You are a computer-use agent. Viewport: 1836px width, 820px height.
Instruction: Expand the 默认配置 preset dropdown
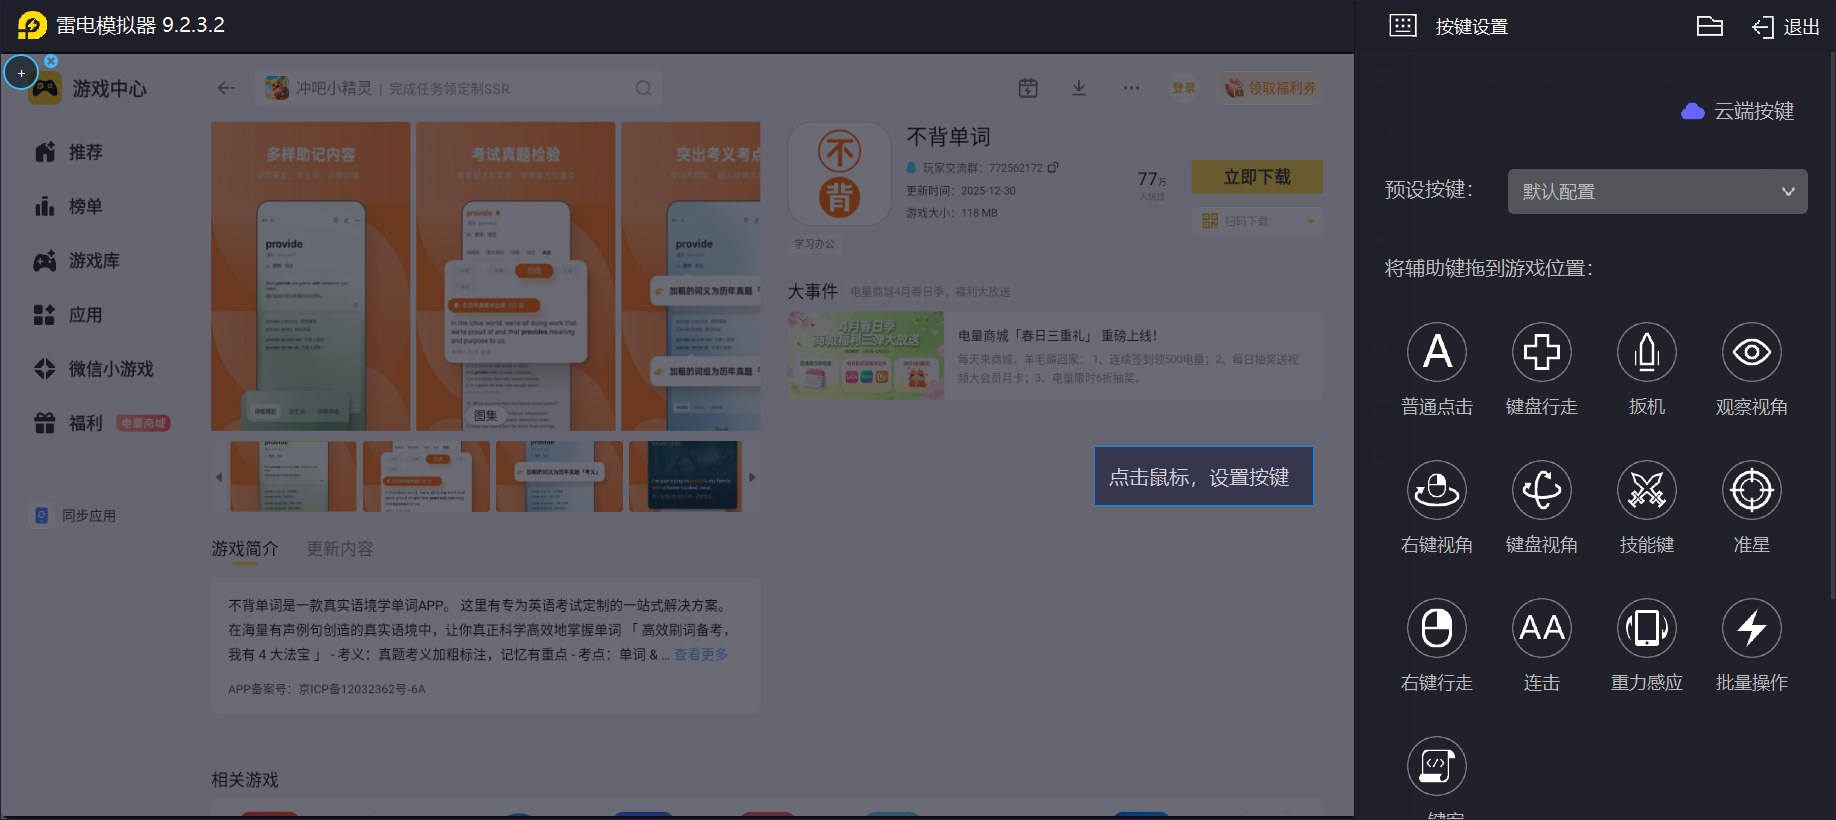pyautogui.click(x=1658, y=191)
